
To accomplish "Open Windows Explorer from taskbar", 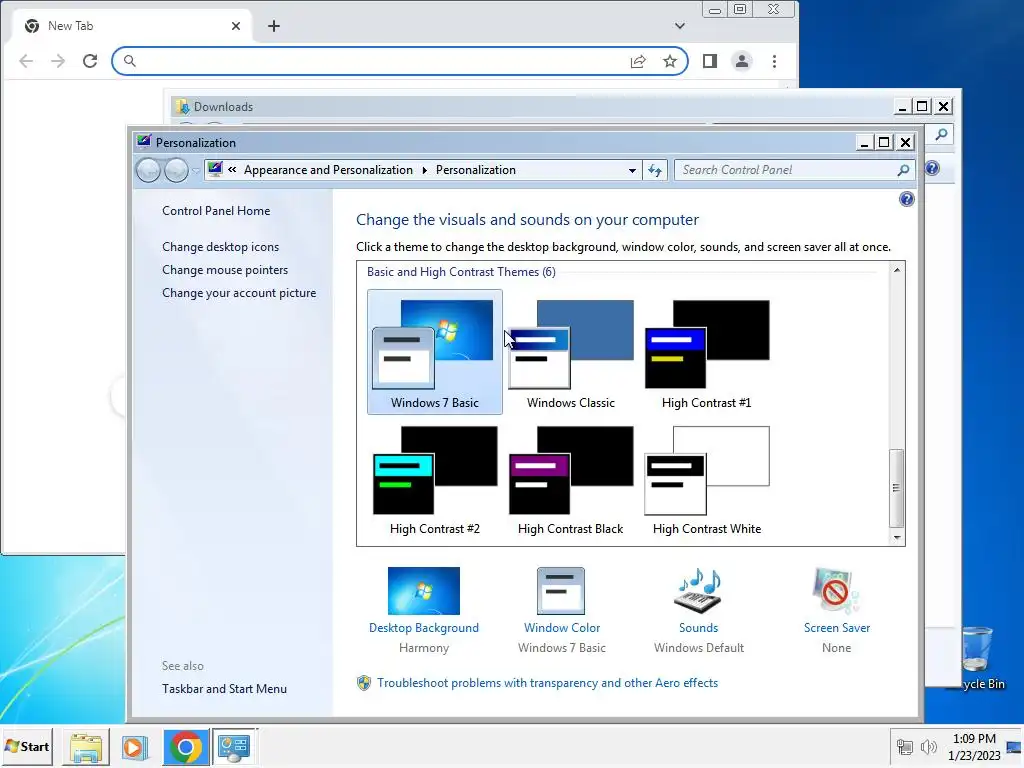I will 86,747.
